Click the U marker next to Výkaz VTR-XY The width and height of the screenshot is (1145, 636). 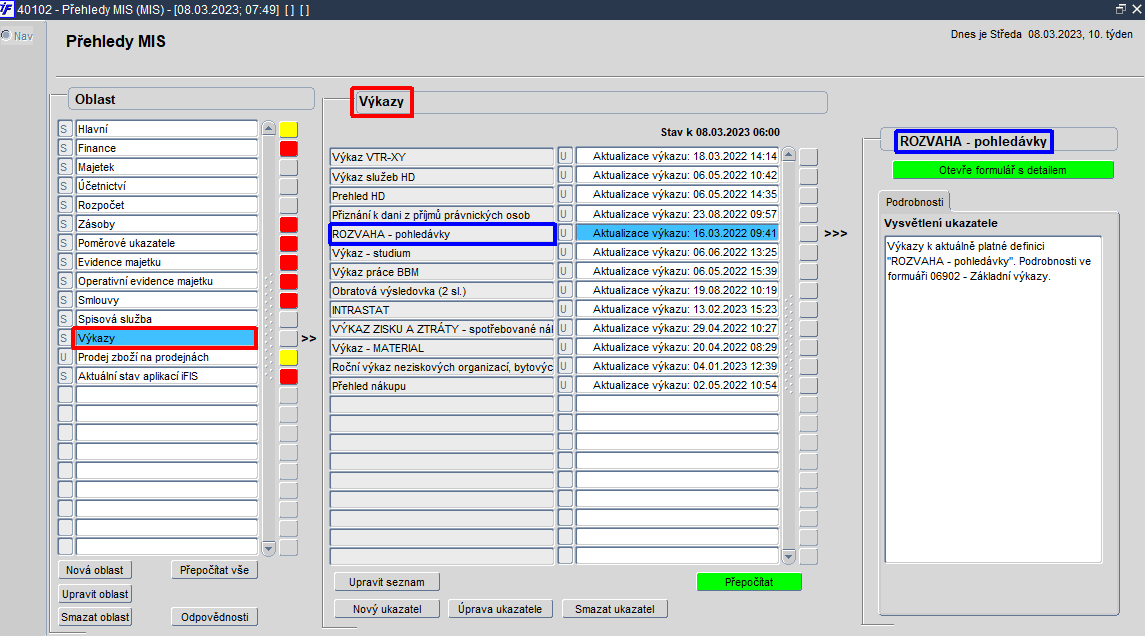click(564, 156)
